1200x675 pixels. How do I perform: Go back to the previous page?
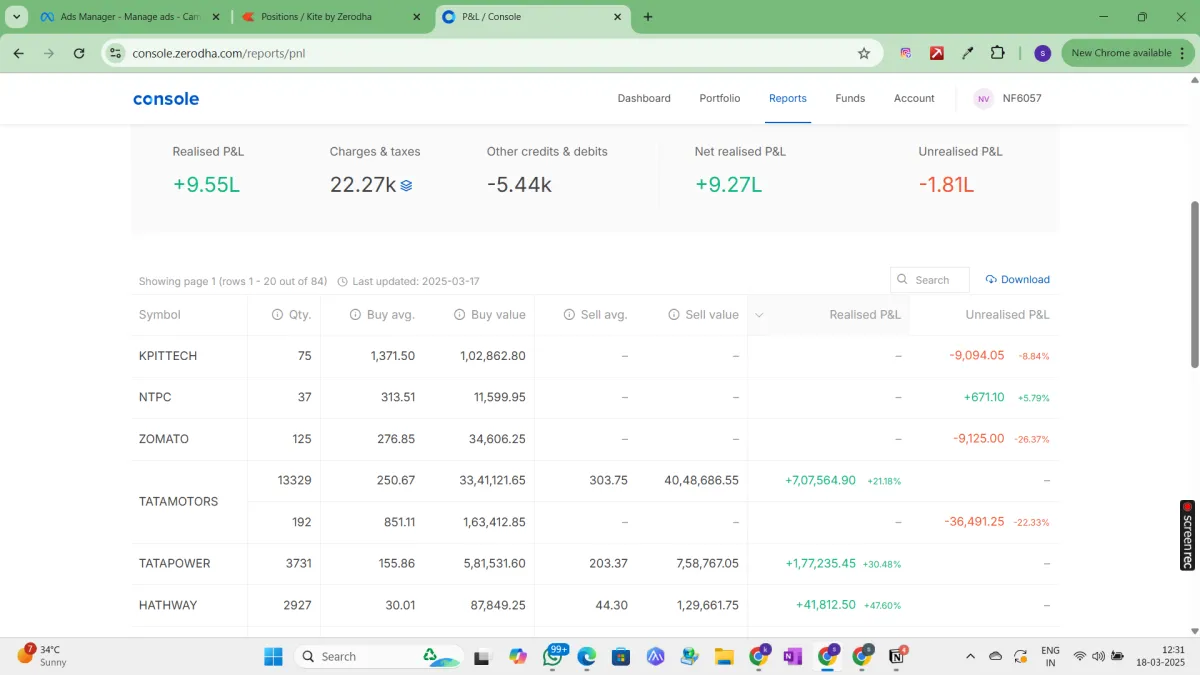click(x=19, y=53)
